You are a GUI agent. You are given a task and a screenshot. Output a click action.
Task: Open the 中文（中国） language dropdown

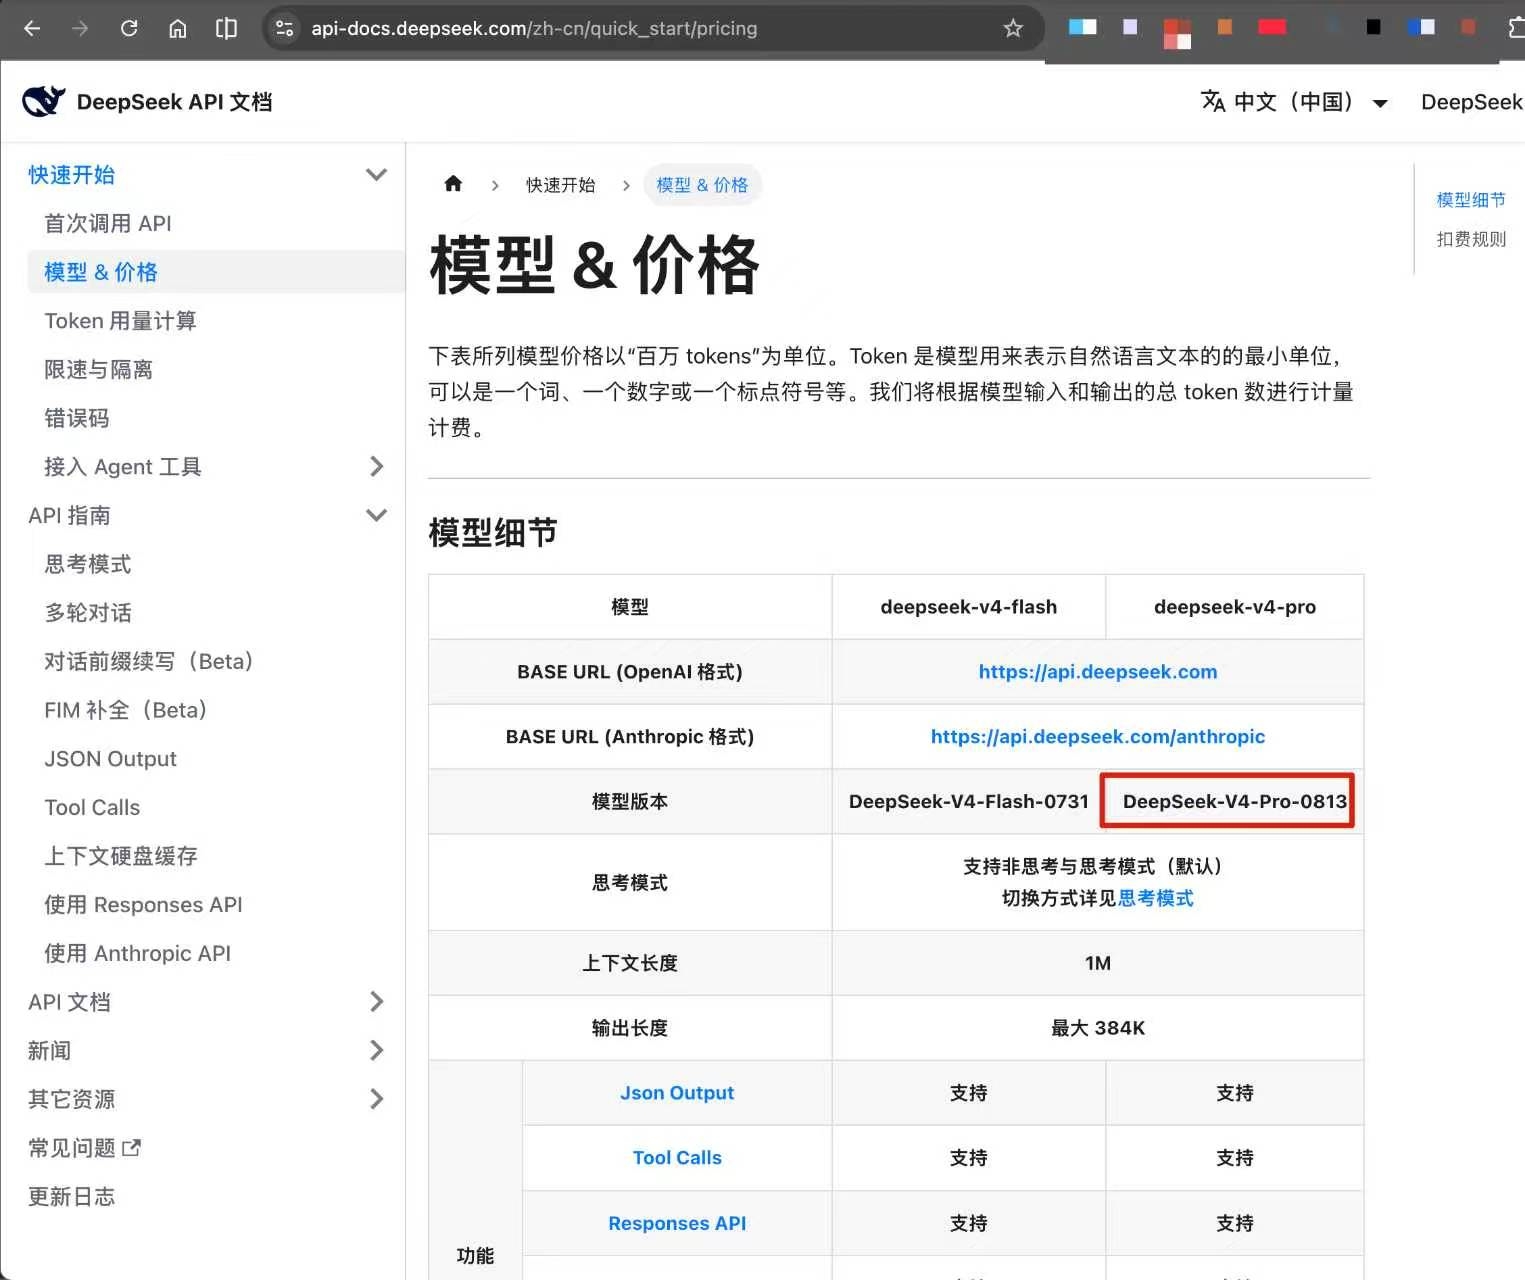(1294, 102)
